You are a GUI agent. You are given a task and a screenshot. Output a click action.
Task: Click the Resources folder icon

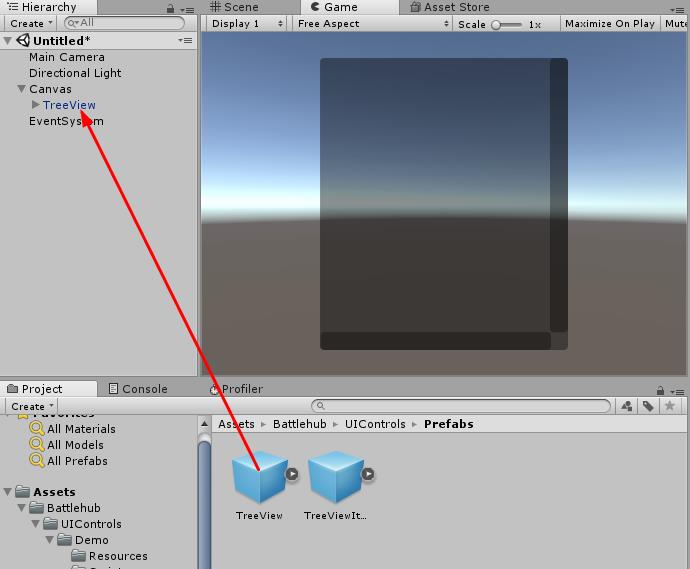click(78, 556)
